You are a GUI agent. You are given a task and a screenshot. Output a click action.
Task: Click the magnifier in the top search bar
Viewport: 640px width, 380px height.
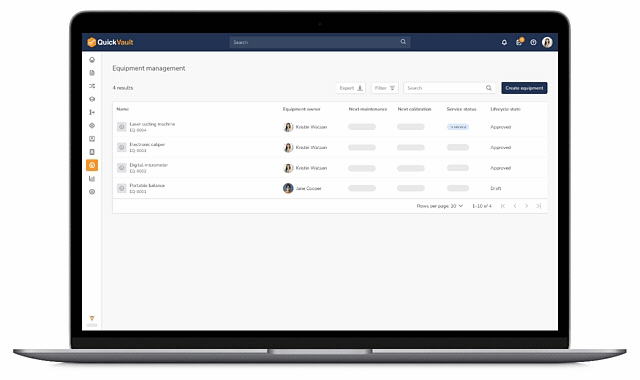[x=403, y=42]
